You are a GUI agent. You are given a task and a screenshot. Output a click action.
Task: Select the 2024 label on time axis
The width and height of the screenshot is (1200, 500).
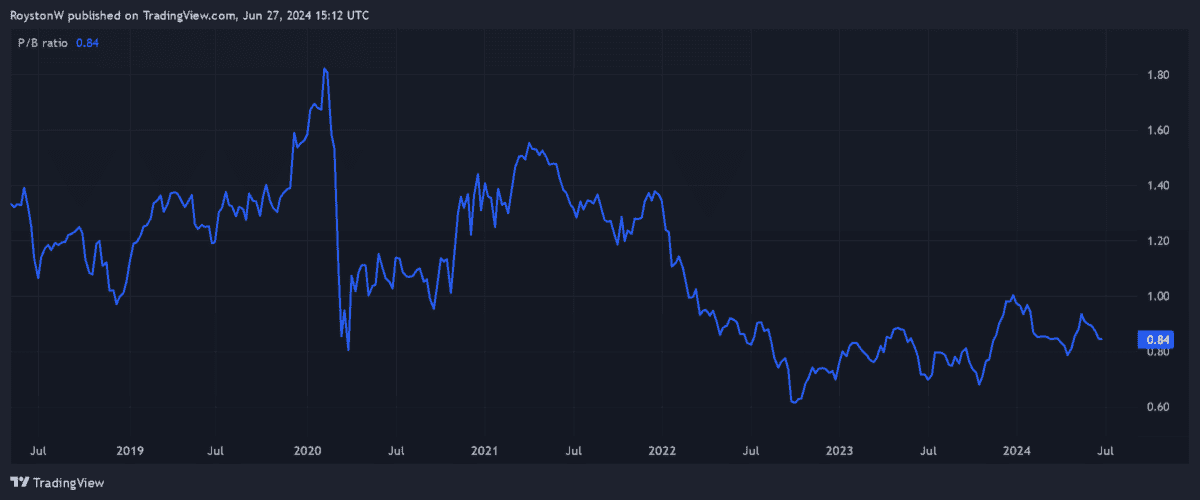(x=1018, y=452)
